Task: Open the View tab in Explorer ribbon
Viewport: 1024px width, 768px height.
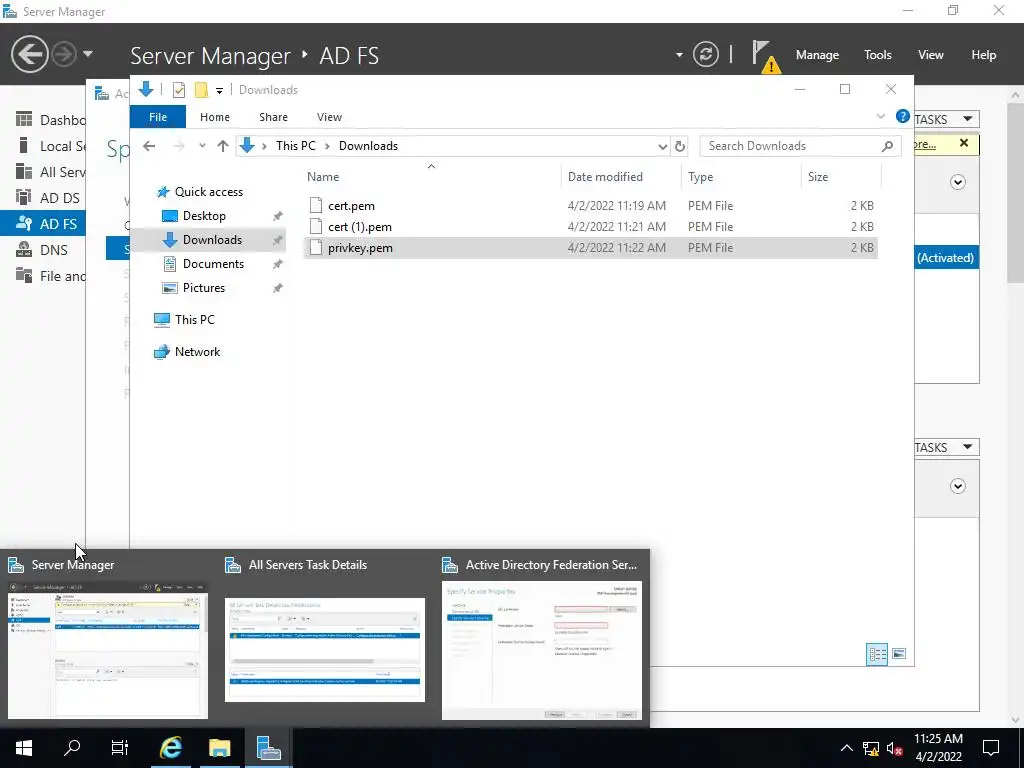Action: pos(329,117)
